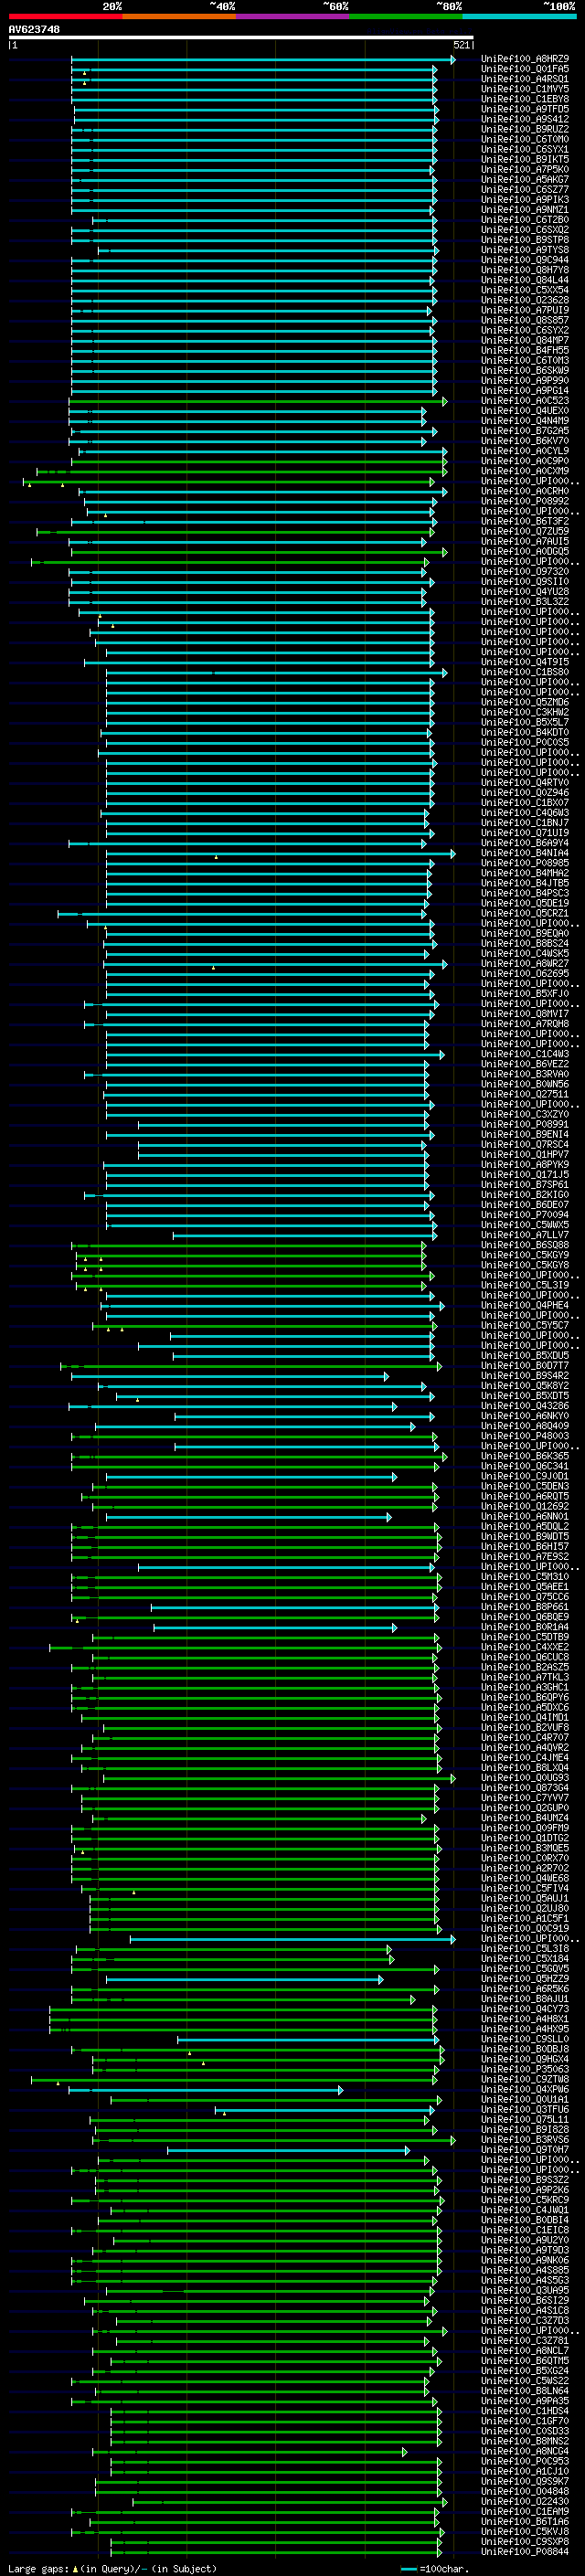The height and width of the screenshot is (2576, 585).
Task: Click the UniRef100_Q8H7Y8 hit name
Action: 525,270
